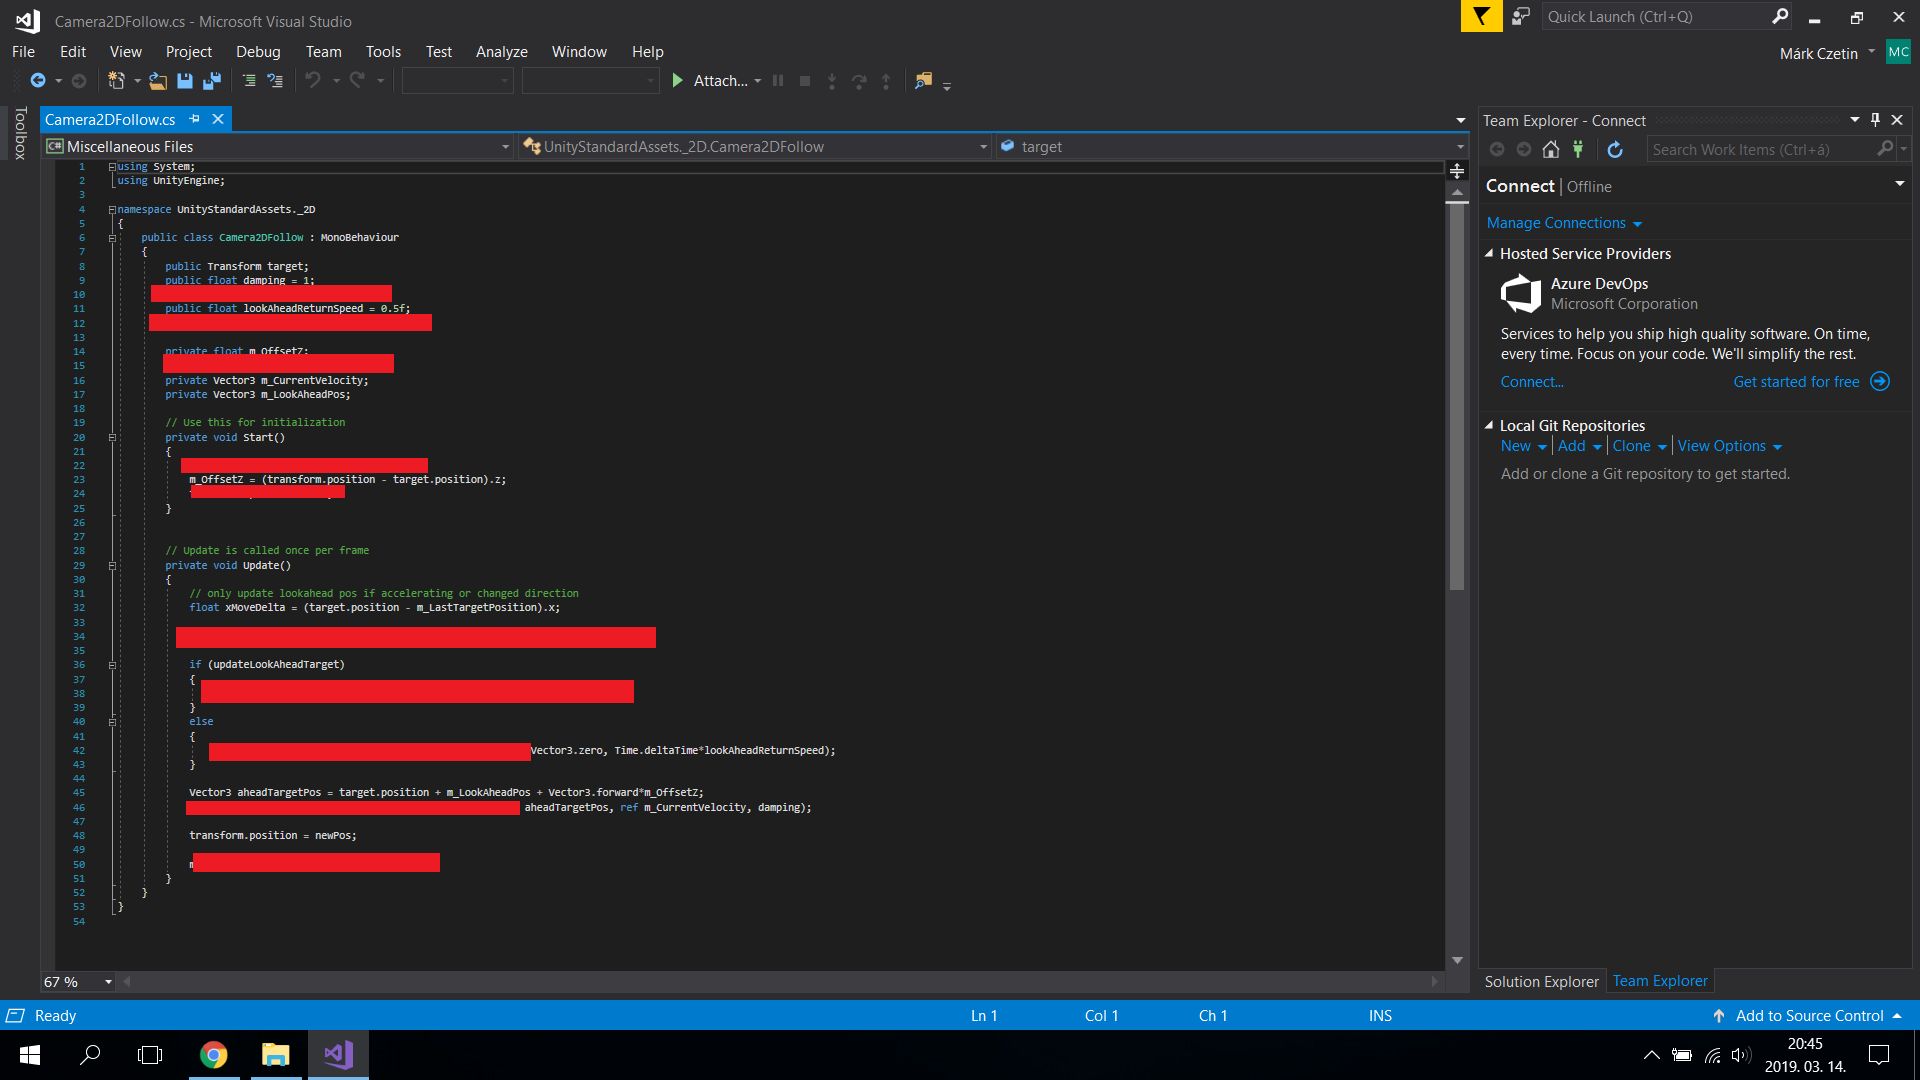Image resolution: width=1920 pixels, height=1080 pixels.
Task: Switch to the Solution Explorer tab
Action: 1540,981
